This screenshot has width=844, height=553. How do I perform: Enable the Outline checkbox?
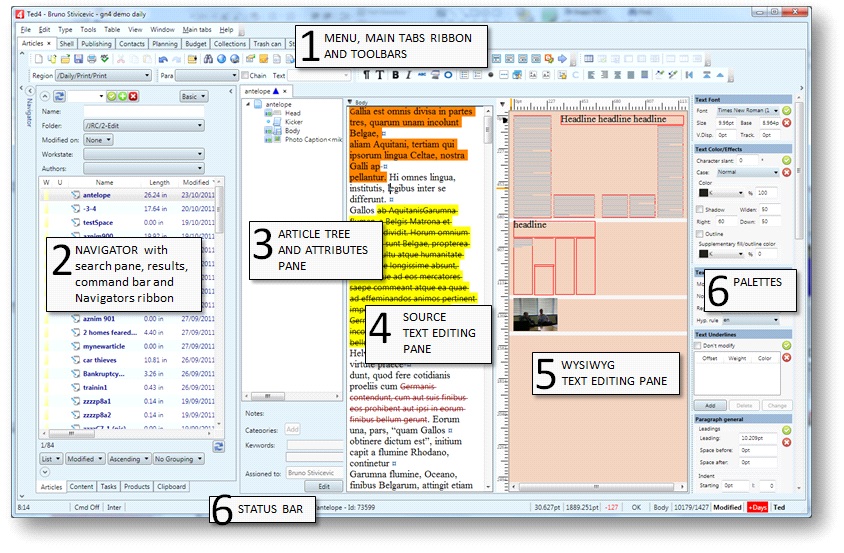[700, 234]
